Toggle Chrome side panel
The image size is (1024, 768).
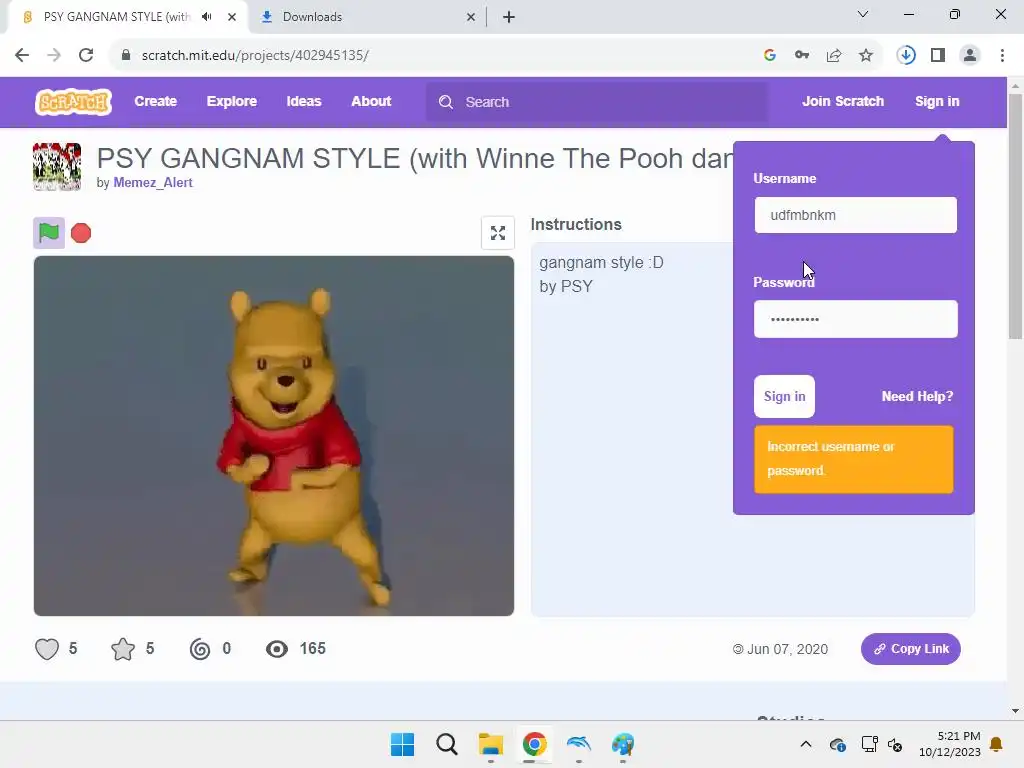[x=938, y=55]
